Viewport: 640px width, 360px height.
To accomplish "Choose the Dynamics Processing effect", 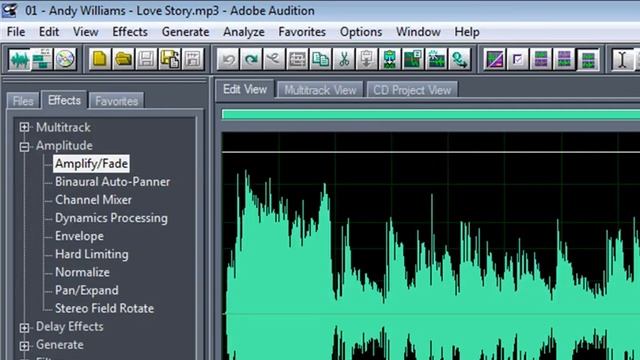I will 111,218.
